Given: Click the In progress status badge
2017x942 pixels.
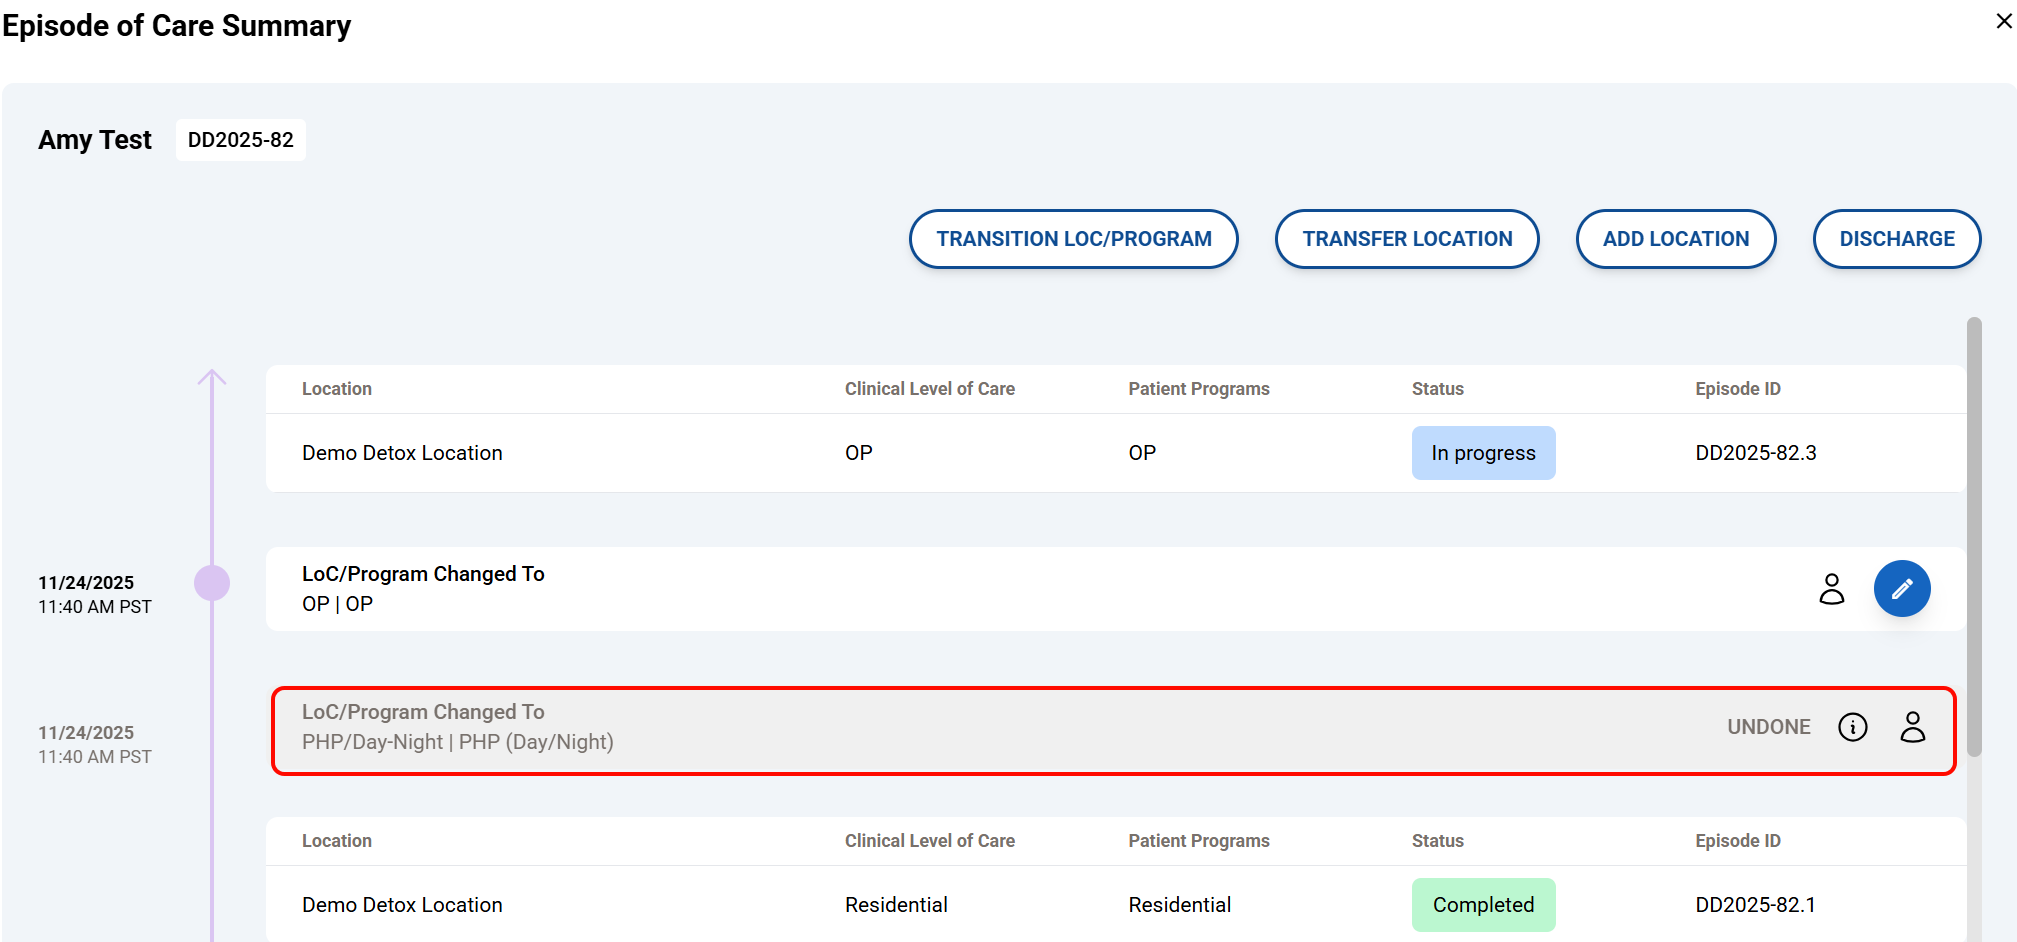Looking at the screenshot, I should pyautogui.click(x=1482, y=453).
